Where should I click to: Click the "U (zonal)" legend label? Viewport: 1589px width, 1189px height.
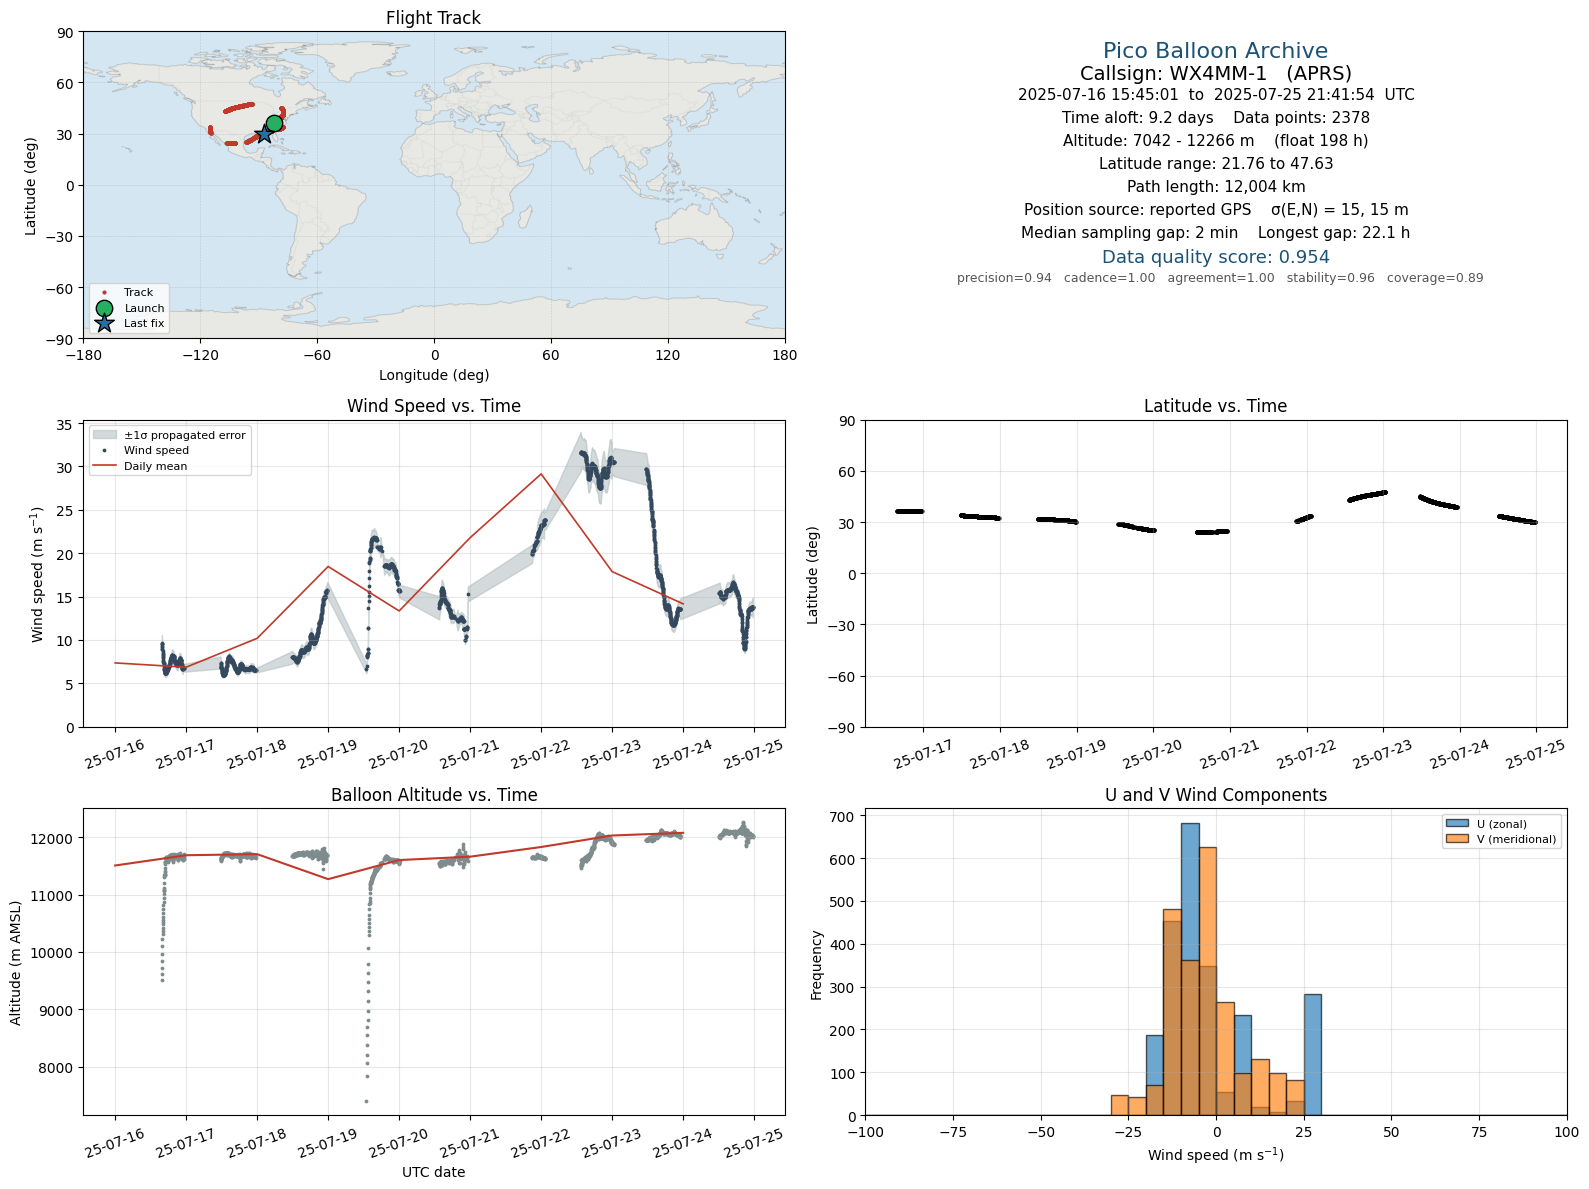click(x=1502, y=824)
